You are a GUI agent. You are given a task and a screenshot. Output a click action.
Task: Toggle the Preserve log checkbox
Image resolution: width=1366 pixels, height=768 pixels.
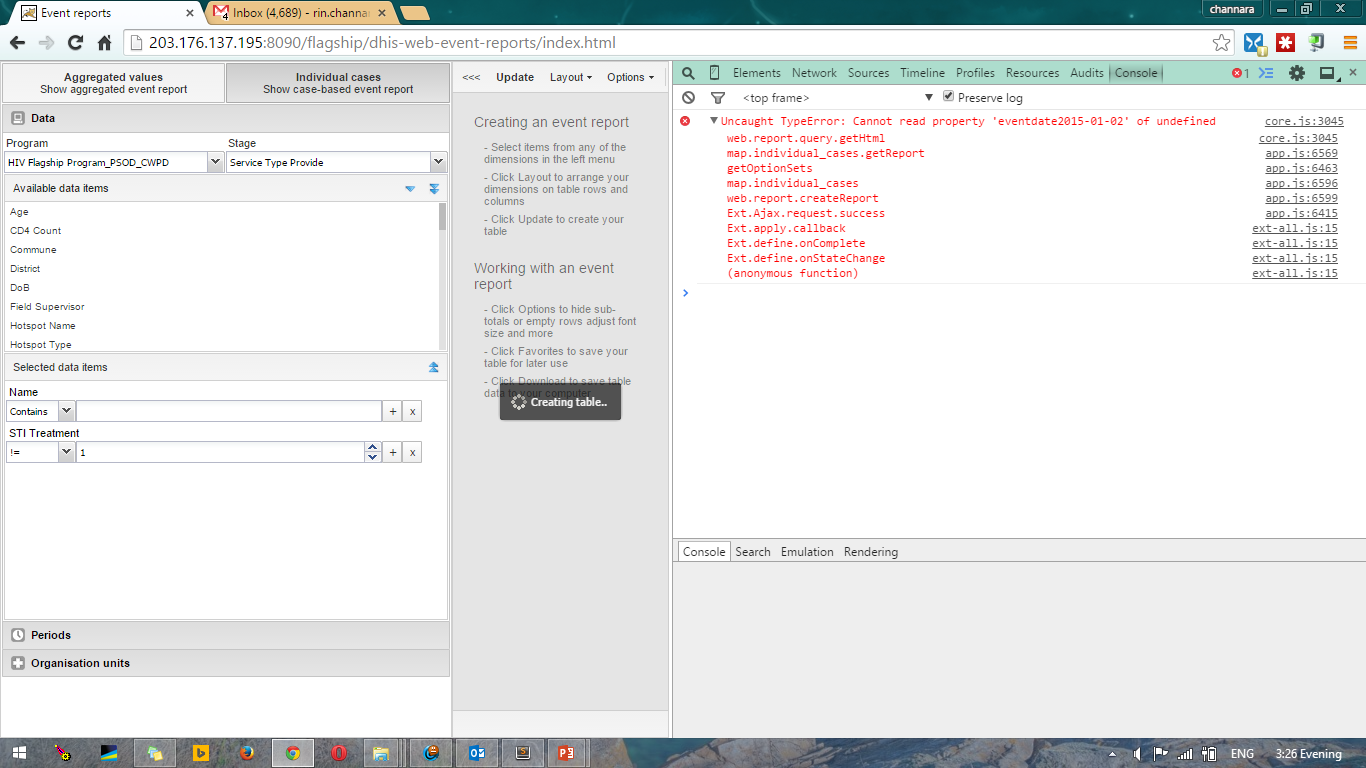pyautogui.click(x=949, y=97)
